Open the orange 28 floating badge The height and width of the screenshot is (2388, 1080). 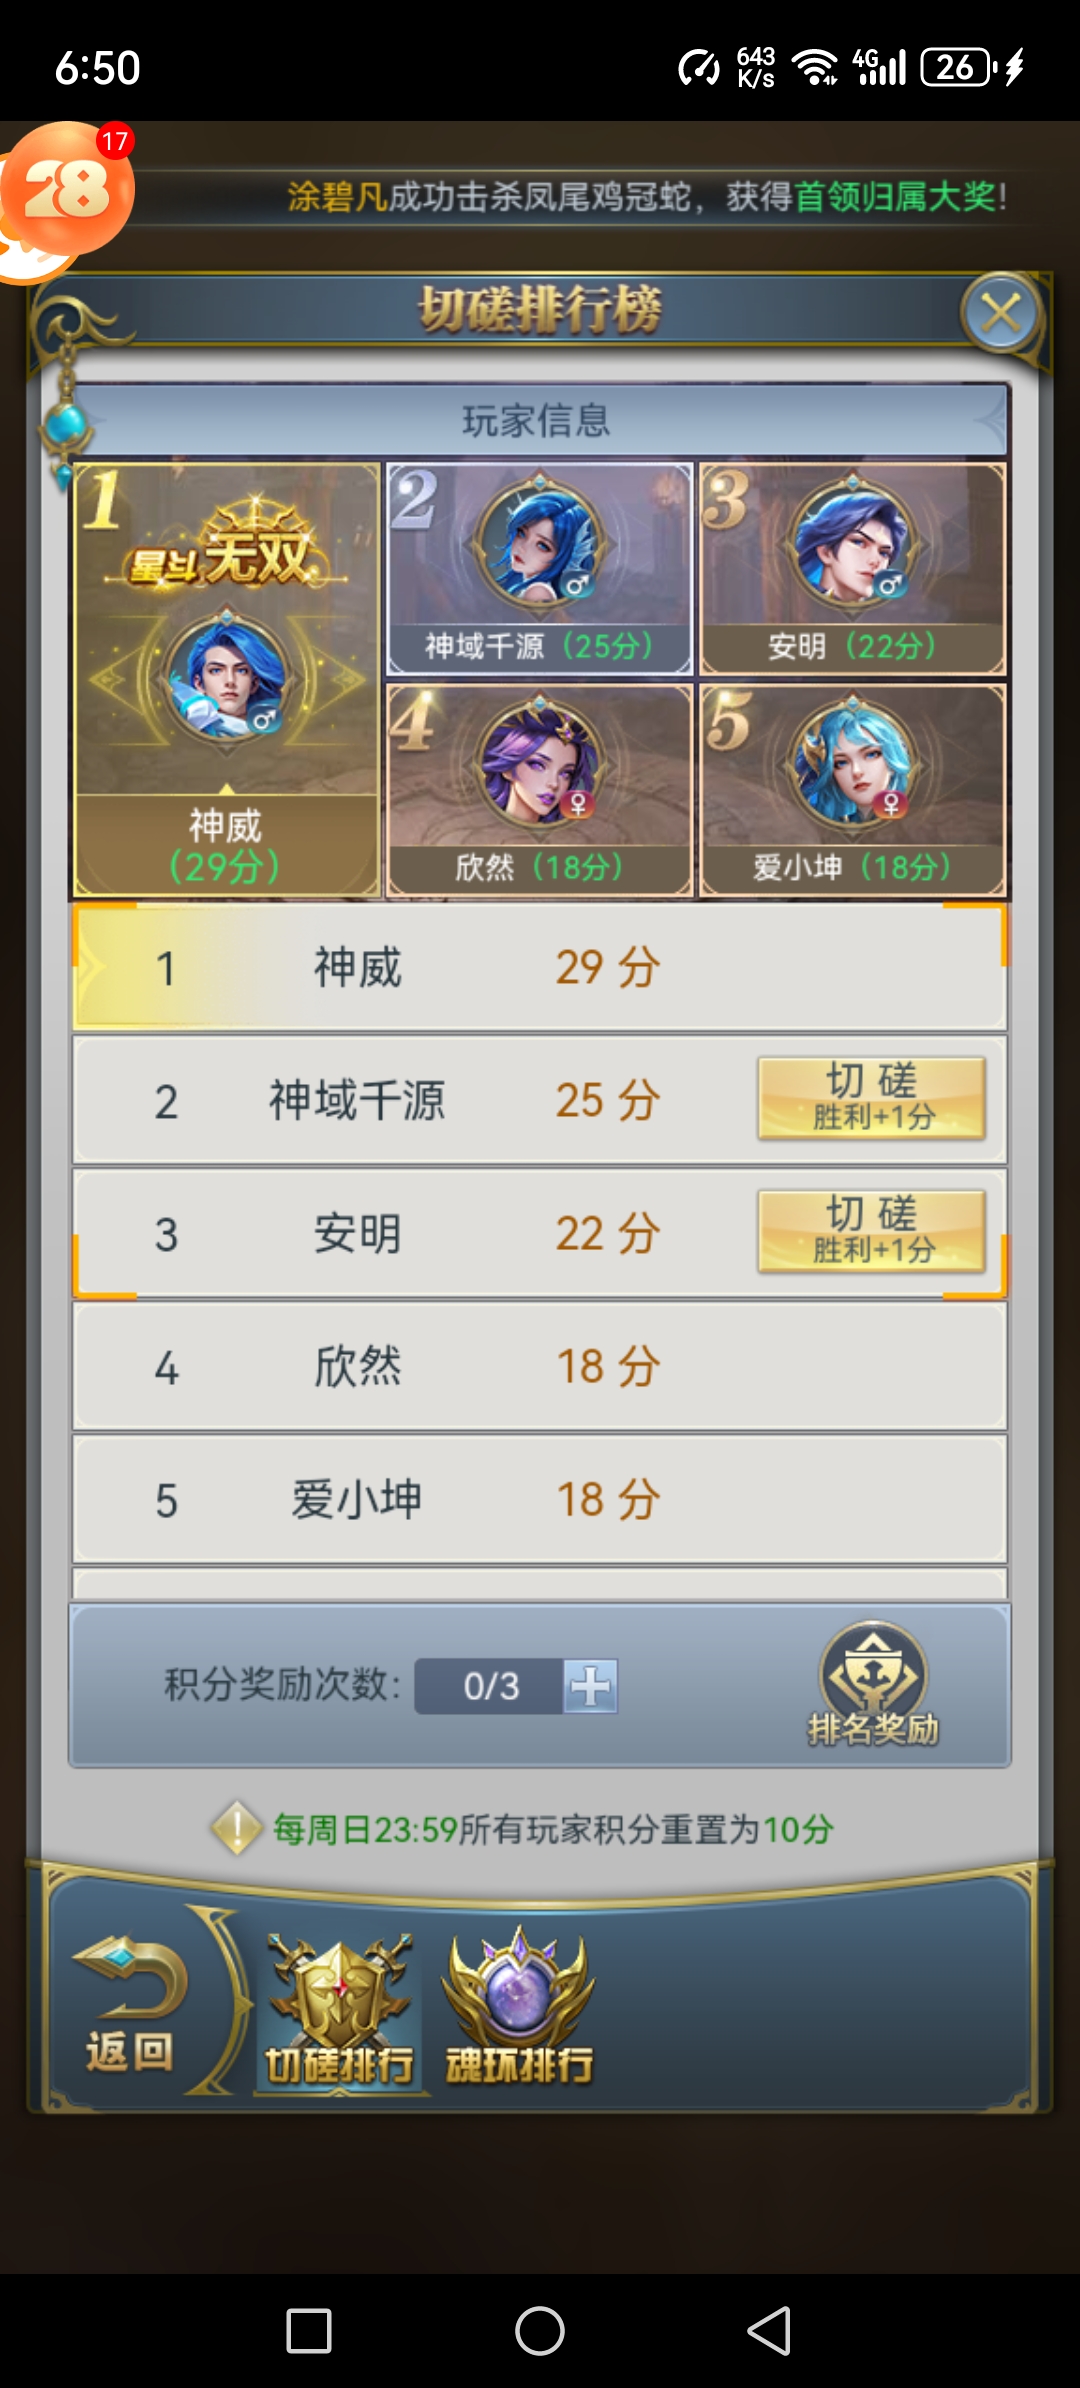[66, 190]
